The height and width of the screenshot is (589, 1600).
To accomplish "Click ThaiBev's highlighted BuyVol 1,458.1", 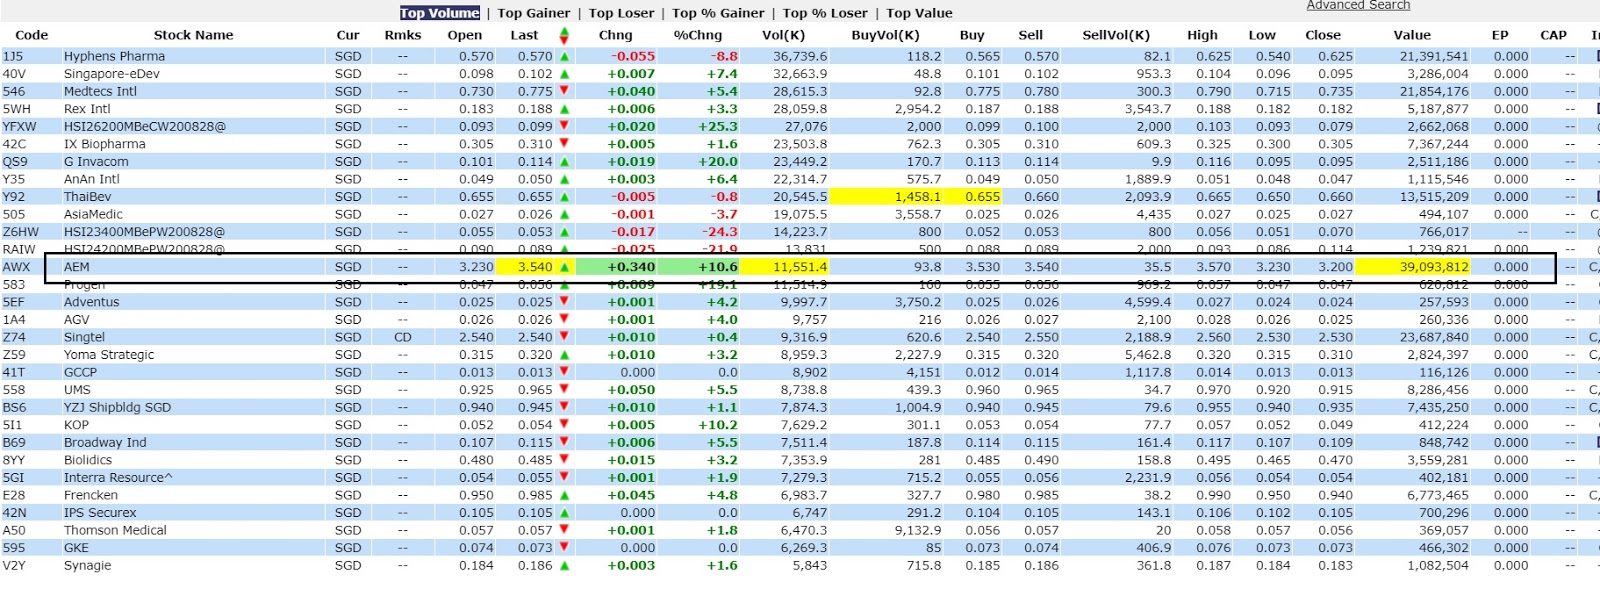I will (917, 197).
